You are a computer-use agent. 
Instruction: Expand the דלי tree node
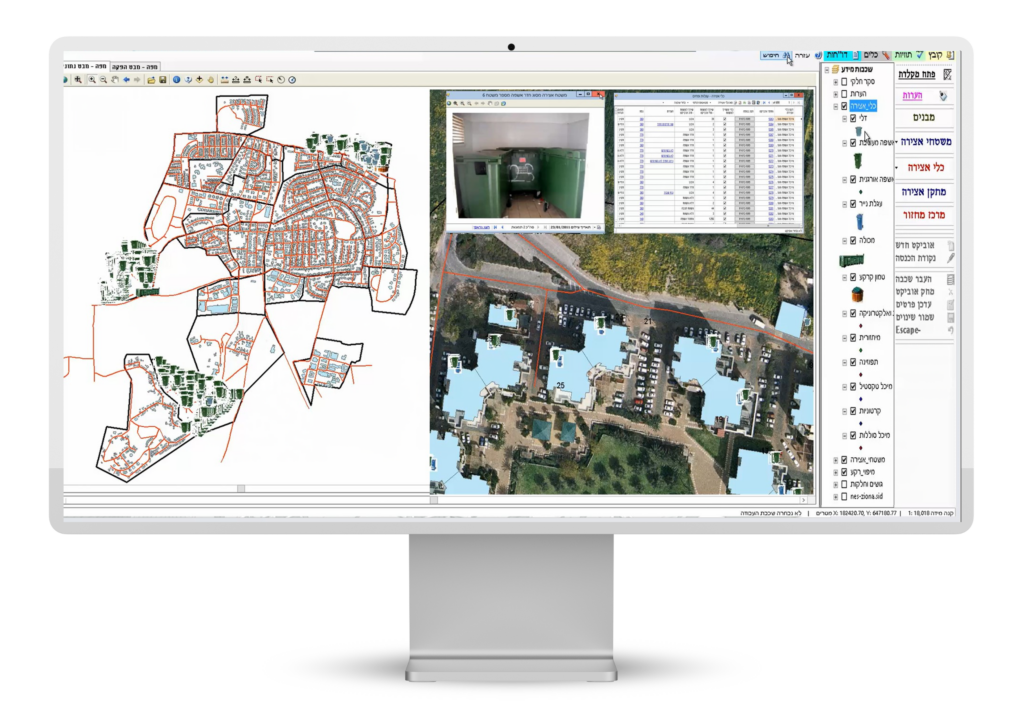[844, 116]
